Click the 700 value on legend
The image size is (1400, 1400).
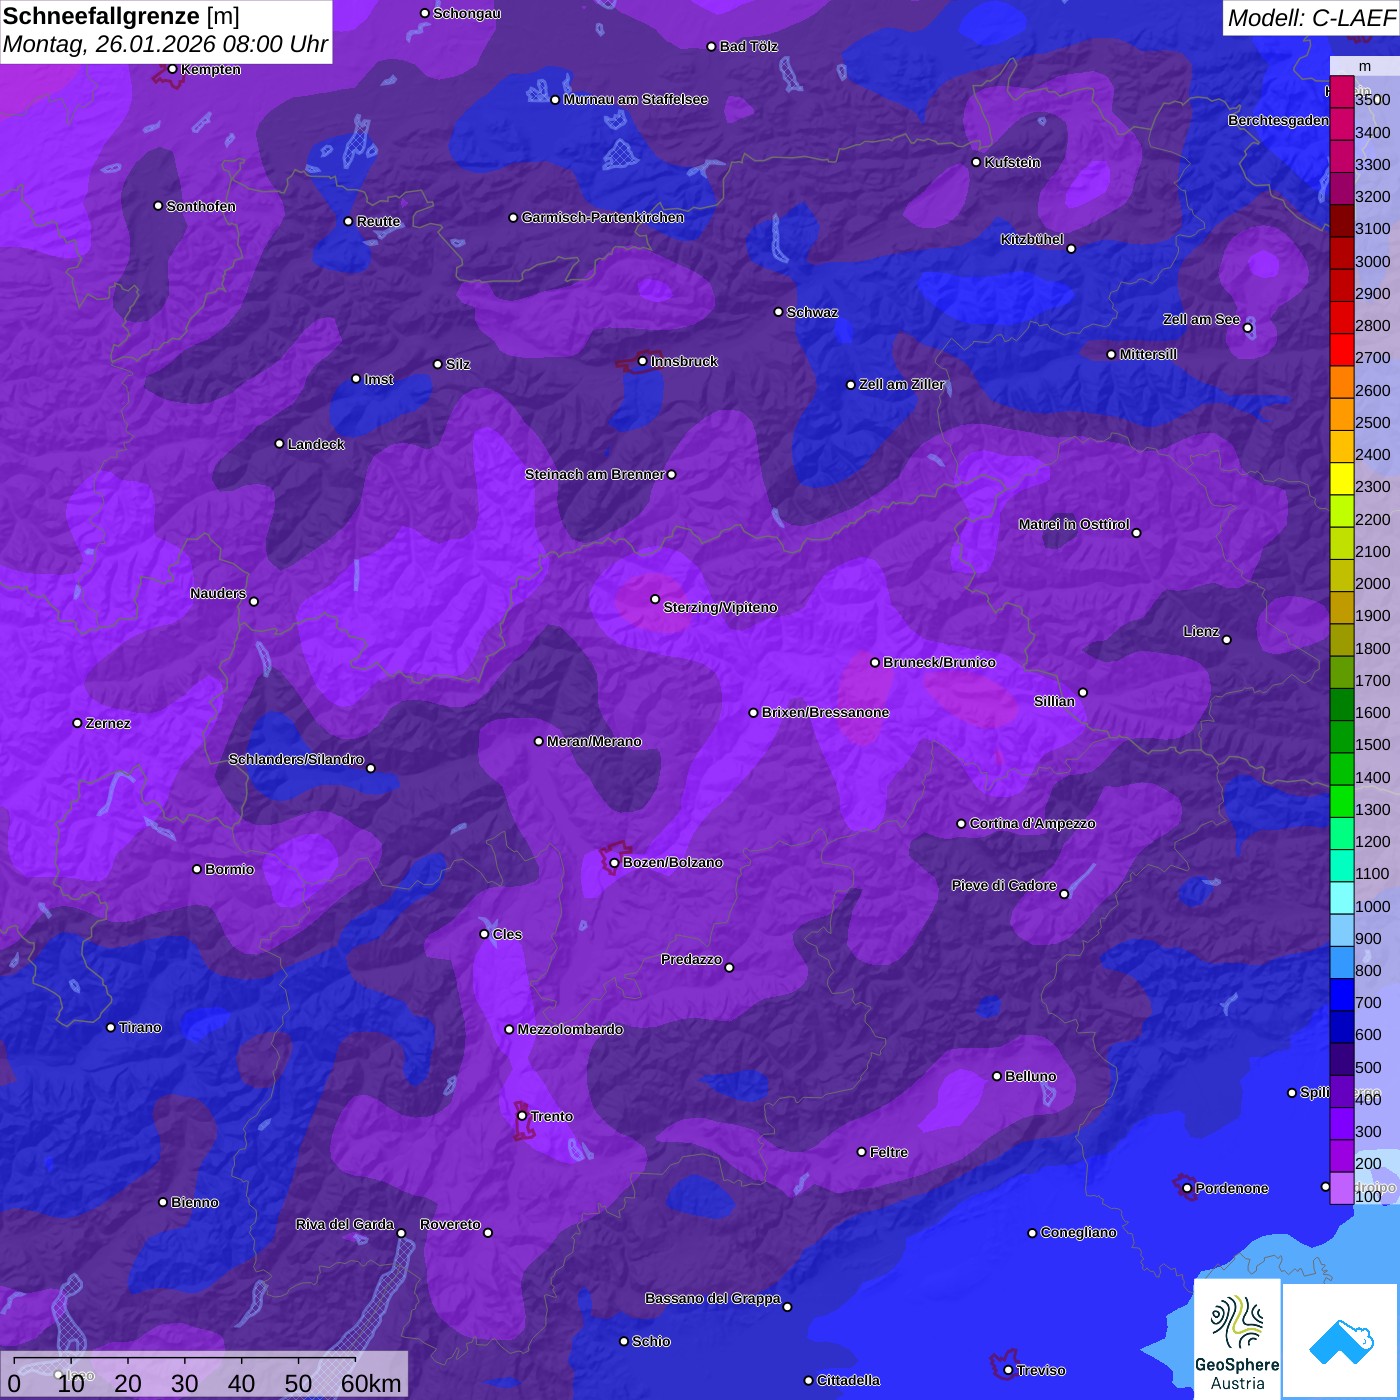pyautogui.click(x=1368, y=1002)
